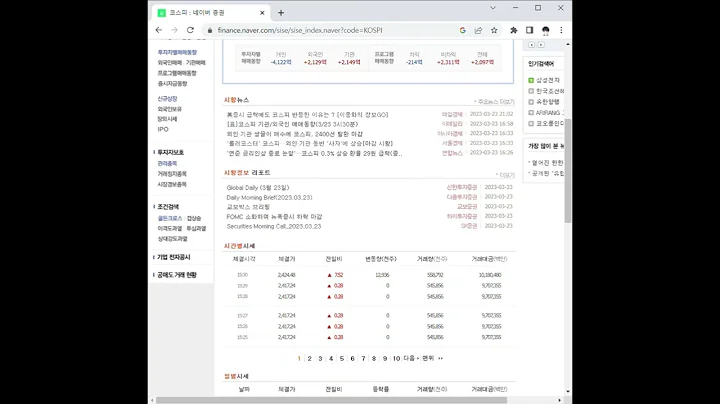720x404 pixels.
Task: Open the IPO sidebar link
Action: pyautogui.click(x=163, y=129)
